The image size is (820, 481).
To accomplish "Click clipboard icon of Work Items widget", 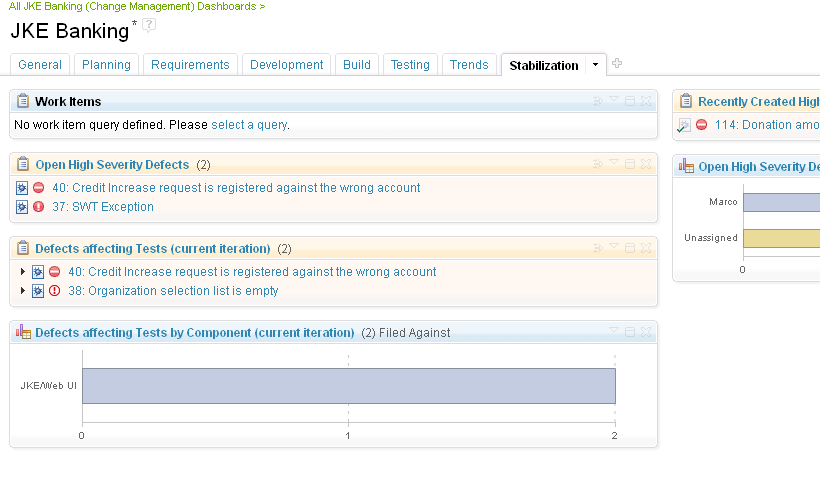I will [x=23, y=101].
